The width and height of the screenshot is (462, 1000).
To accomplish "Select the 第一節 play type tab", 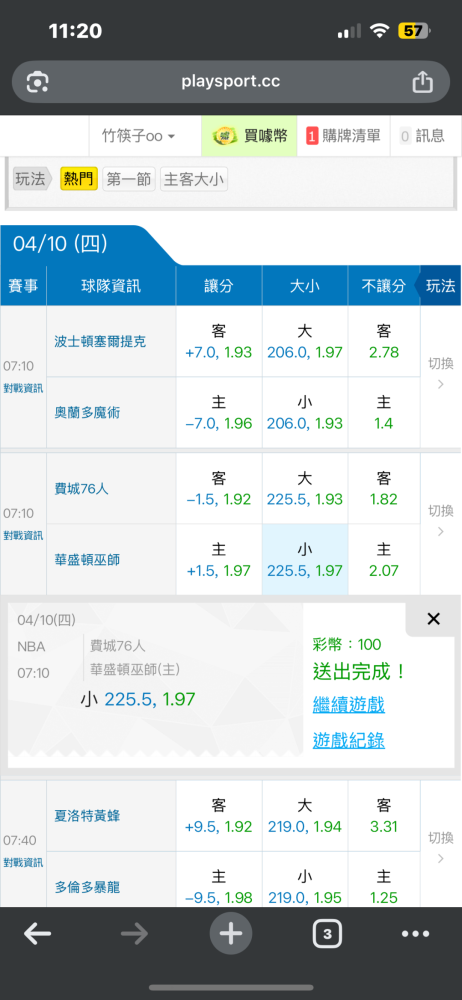I will coord(129,179).
